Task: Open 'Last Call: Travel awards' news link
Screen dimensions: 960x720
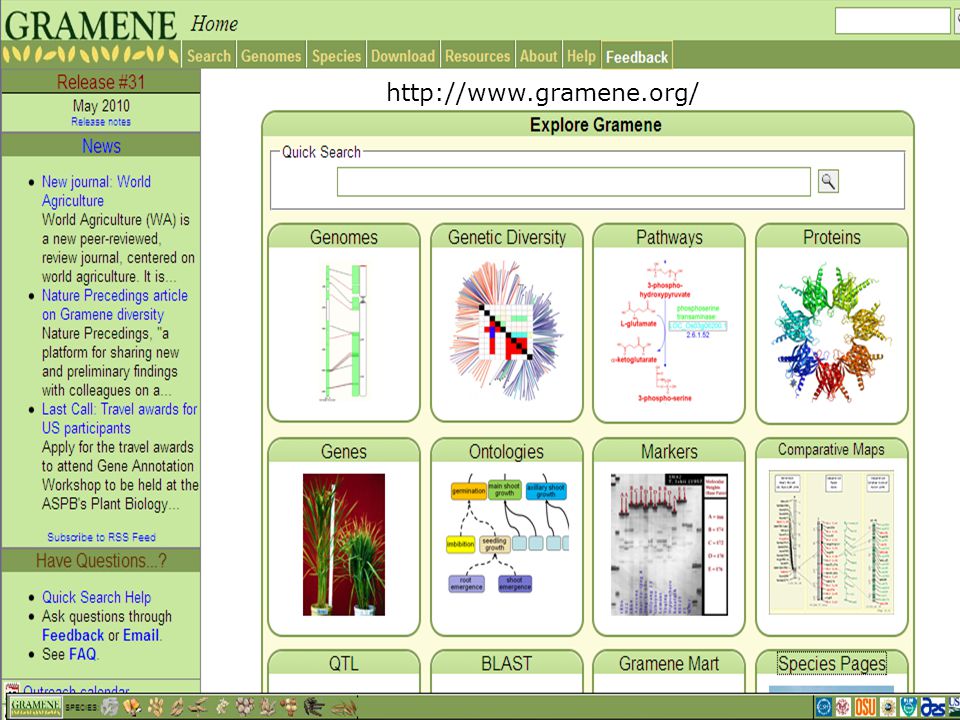Action: [x=119, y=419]
